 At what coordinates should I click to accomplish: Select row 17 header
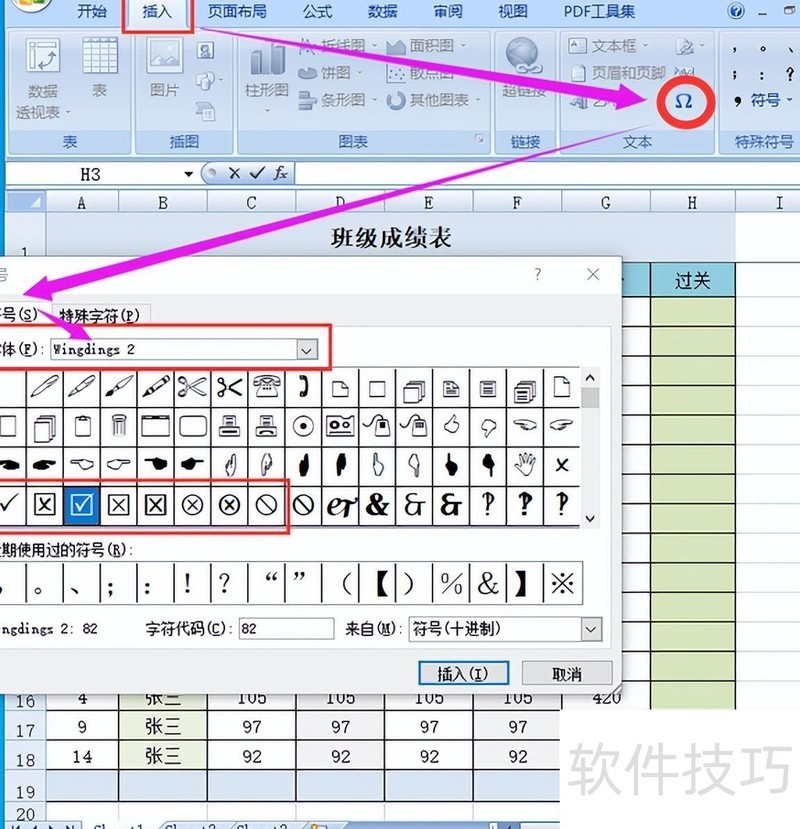tap(25, 731)
